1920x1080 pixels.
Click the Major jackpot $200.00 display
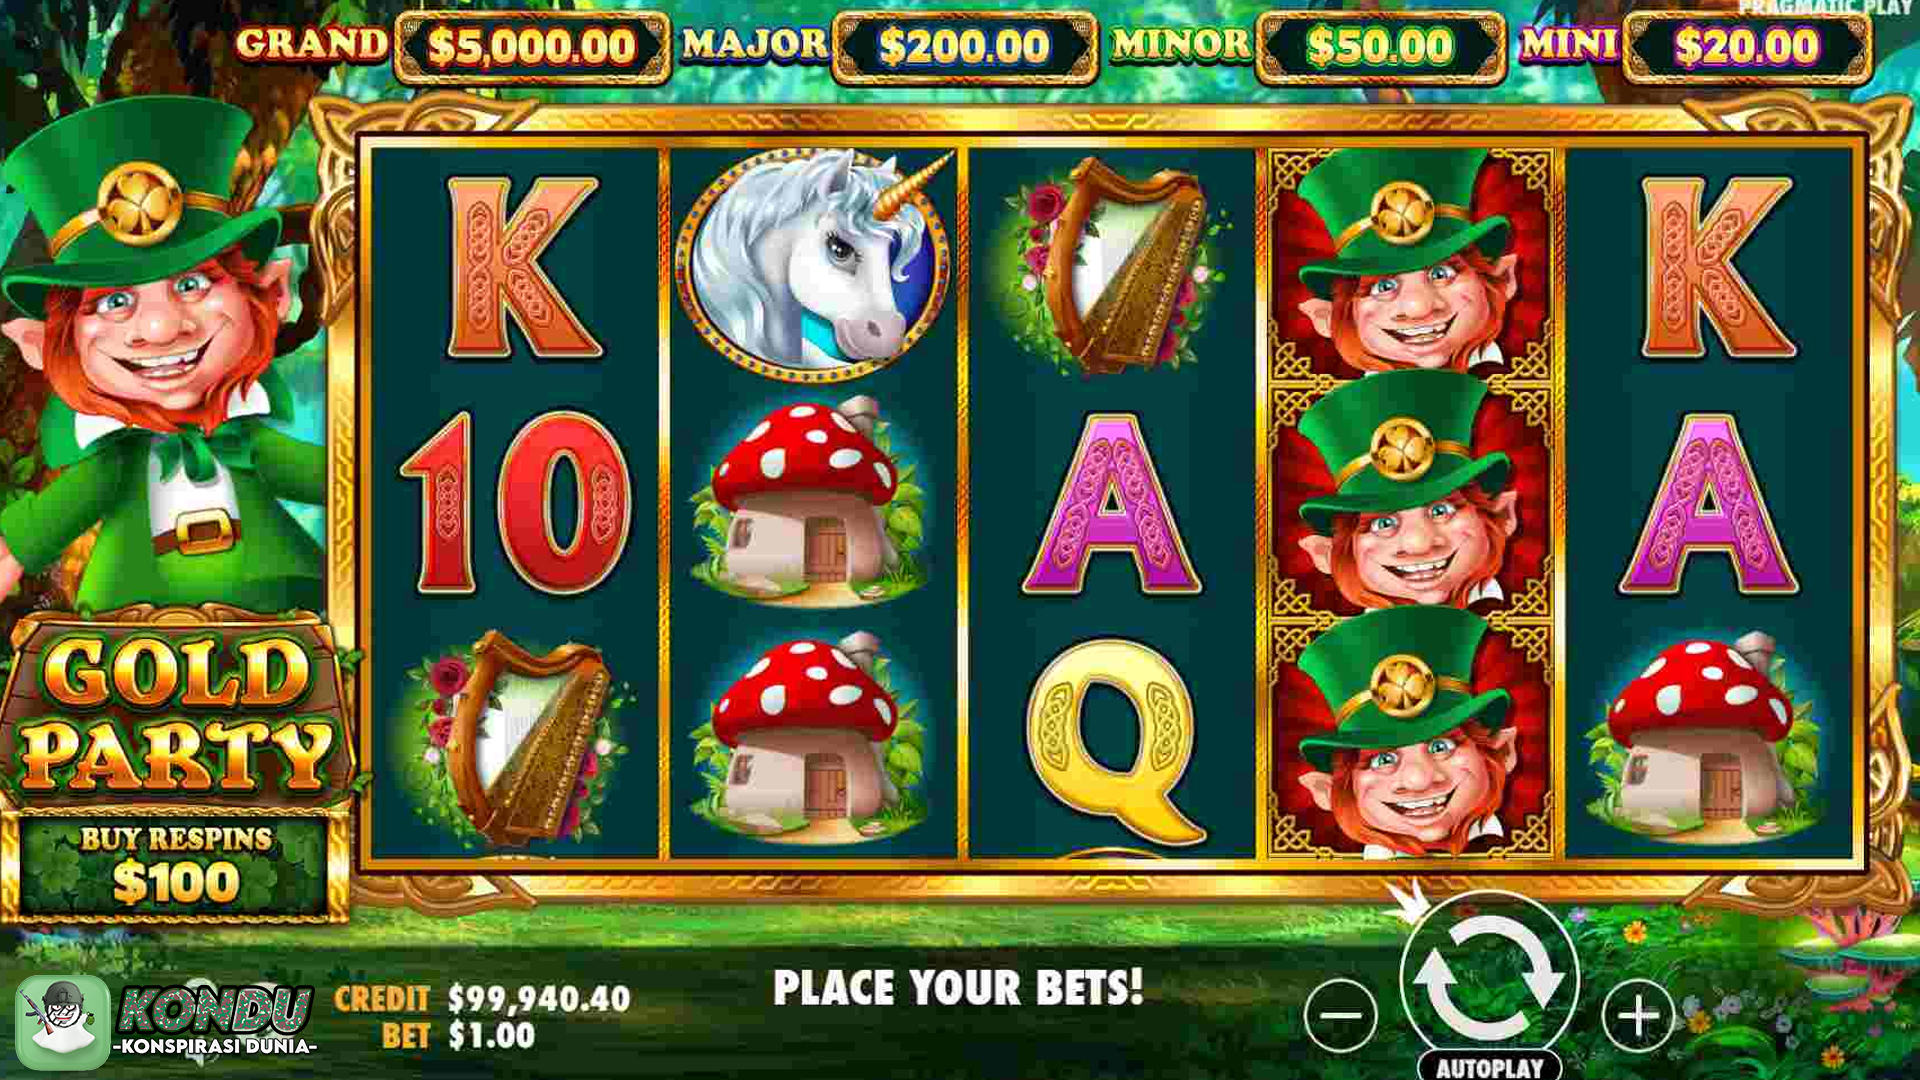(964, 46)
